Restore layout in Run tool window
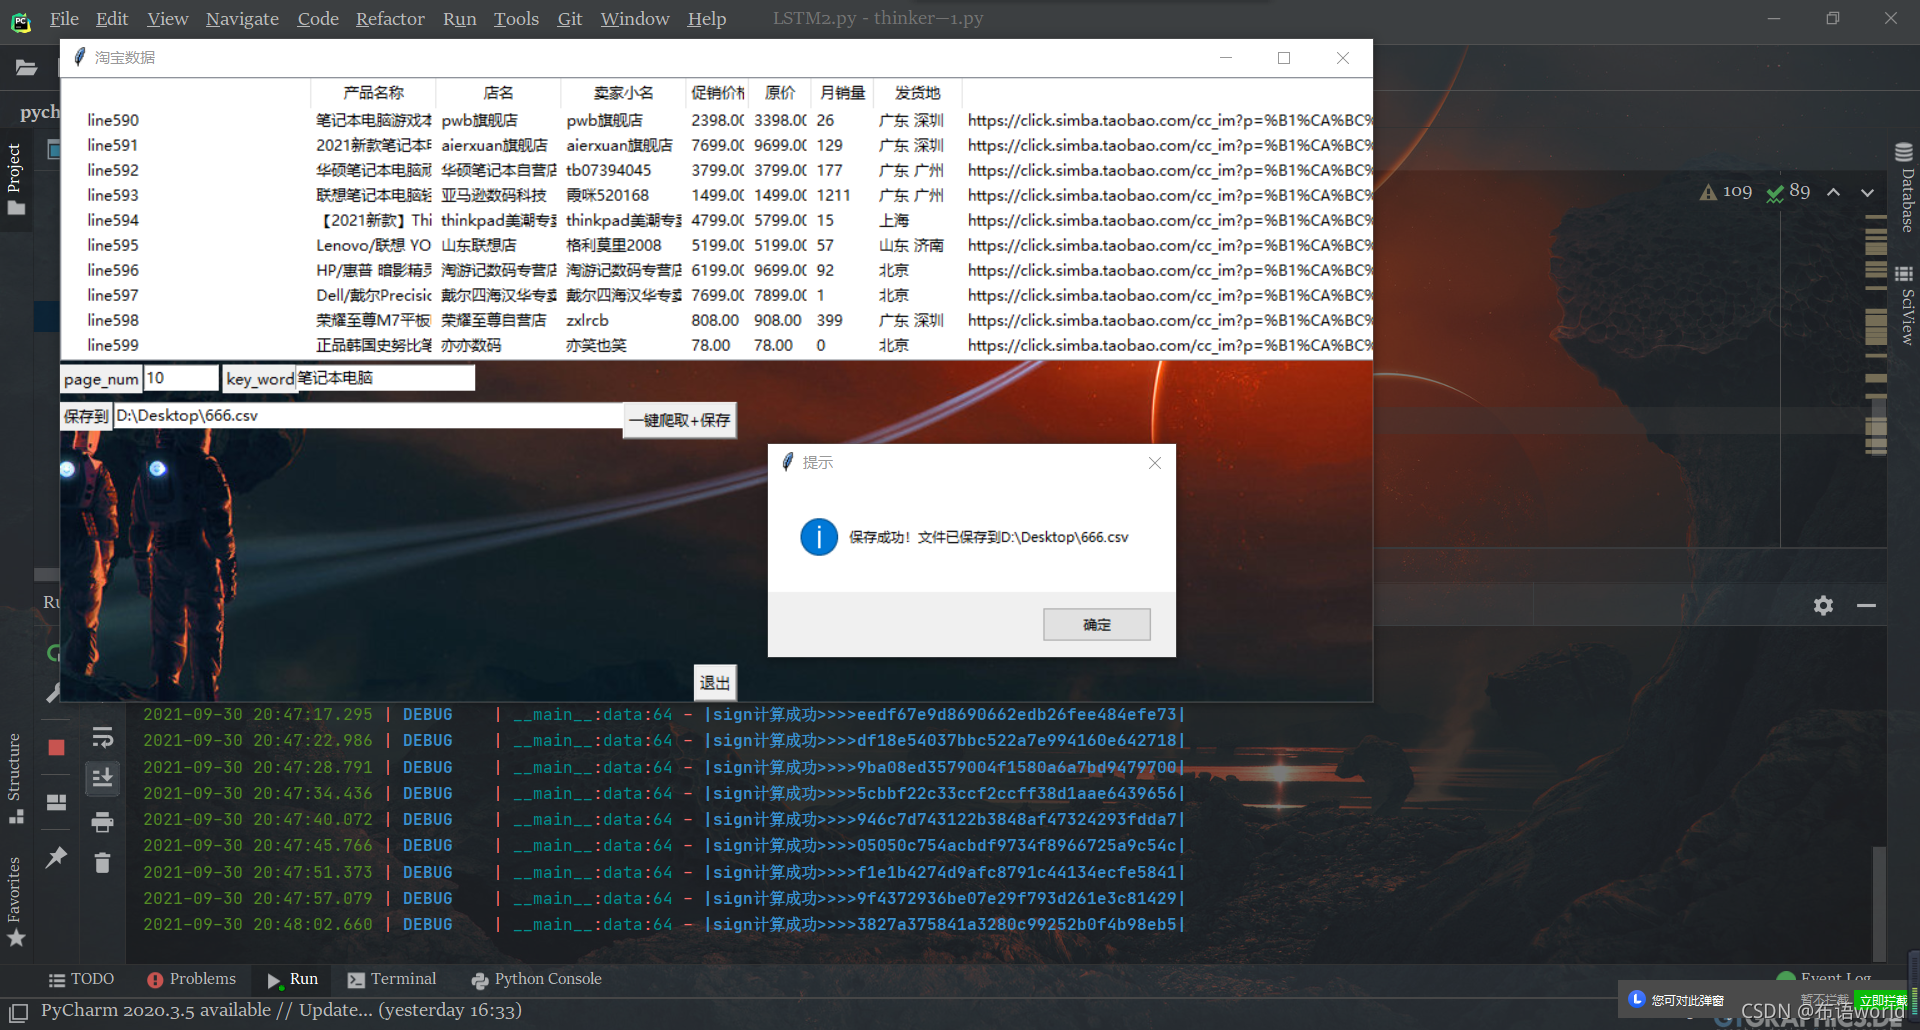The image size is (1920, 1030). pyautogui.click(x=56, y=802)
